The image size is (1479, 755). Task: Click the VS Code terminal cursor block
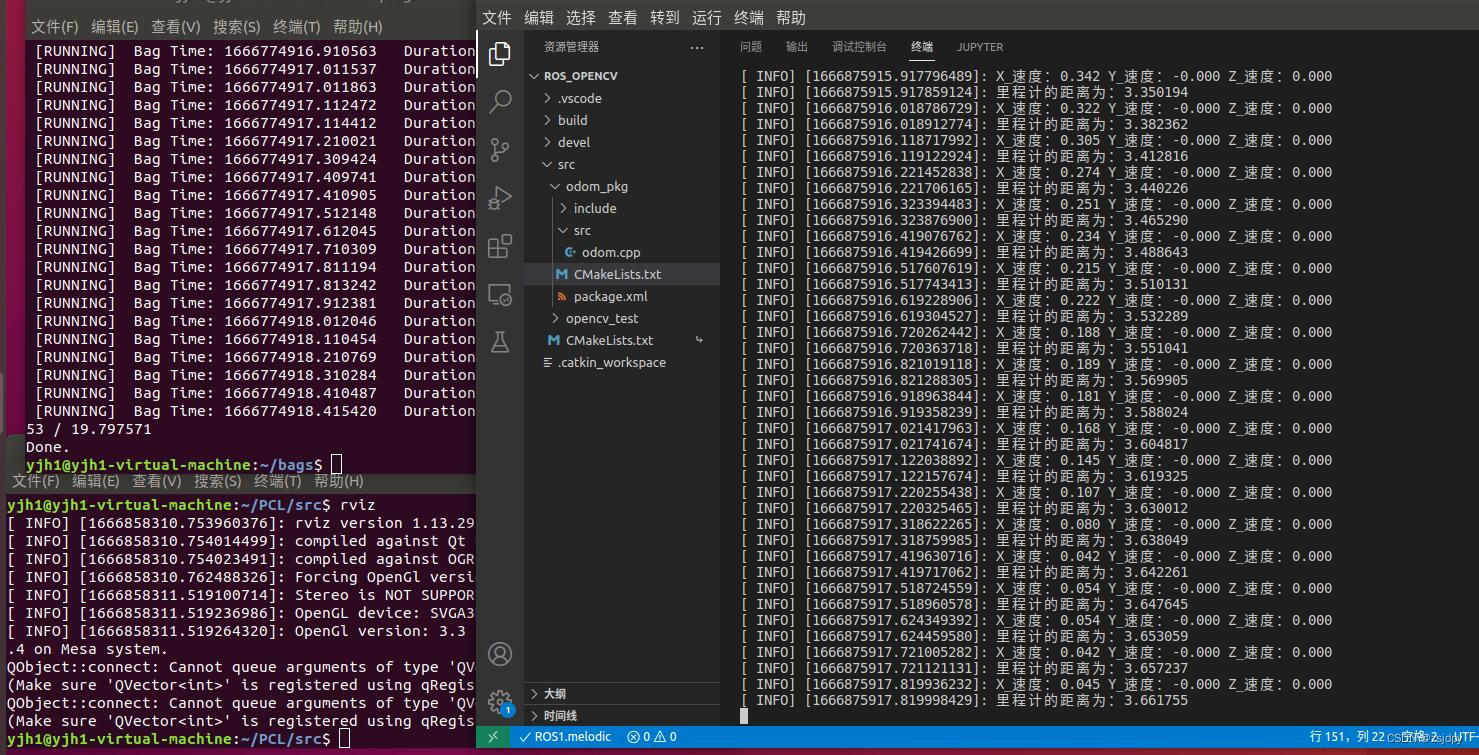744,716
